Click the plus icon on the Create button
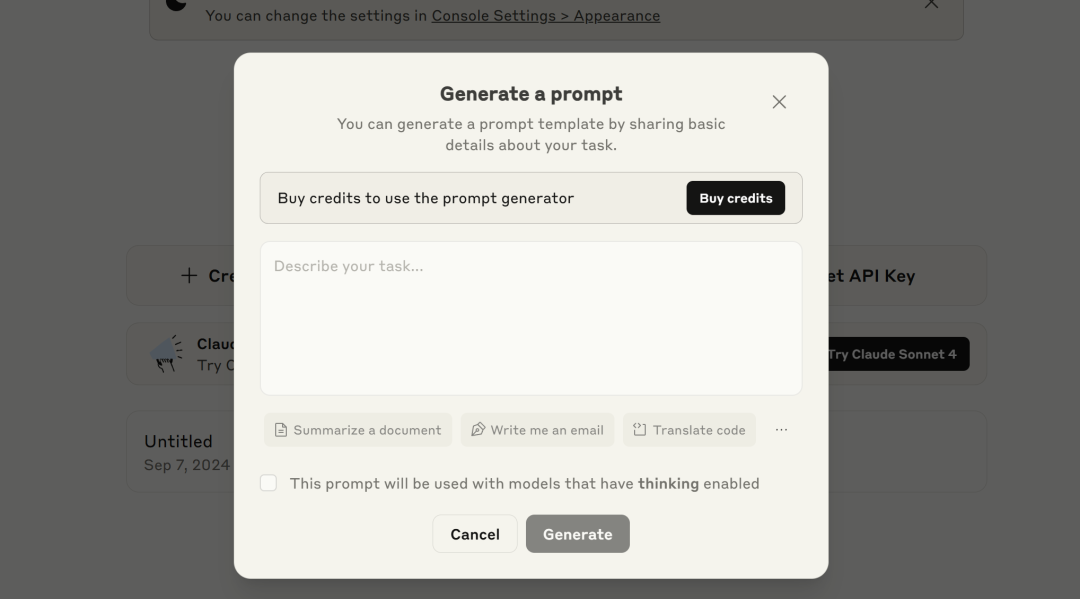The width and height of the screenshot is (1080, 599). [189, 276]
